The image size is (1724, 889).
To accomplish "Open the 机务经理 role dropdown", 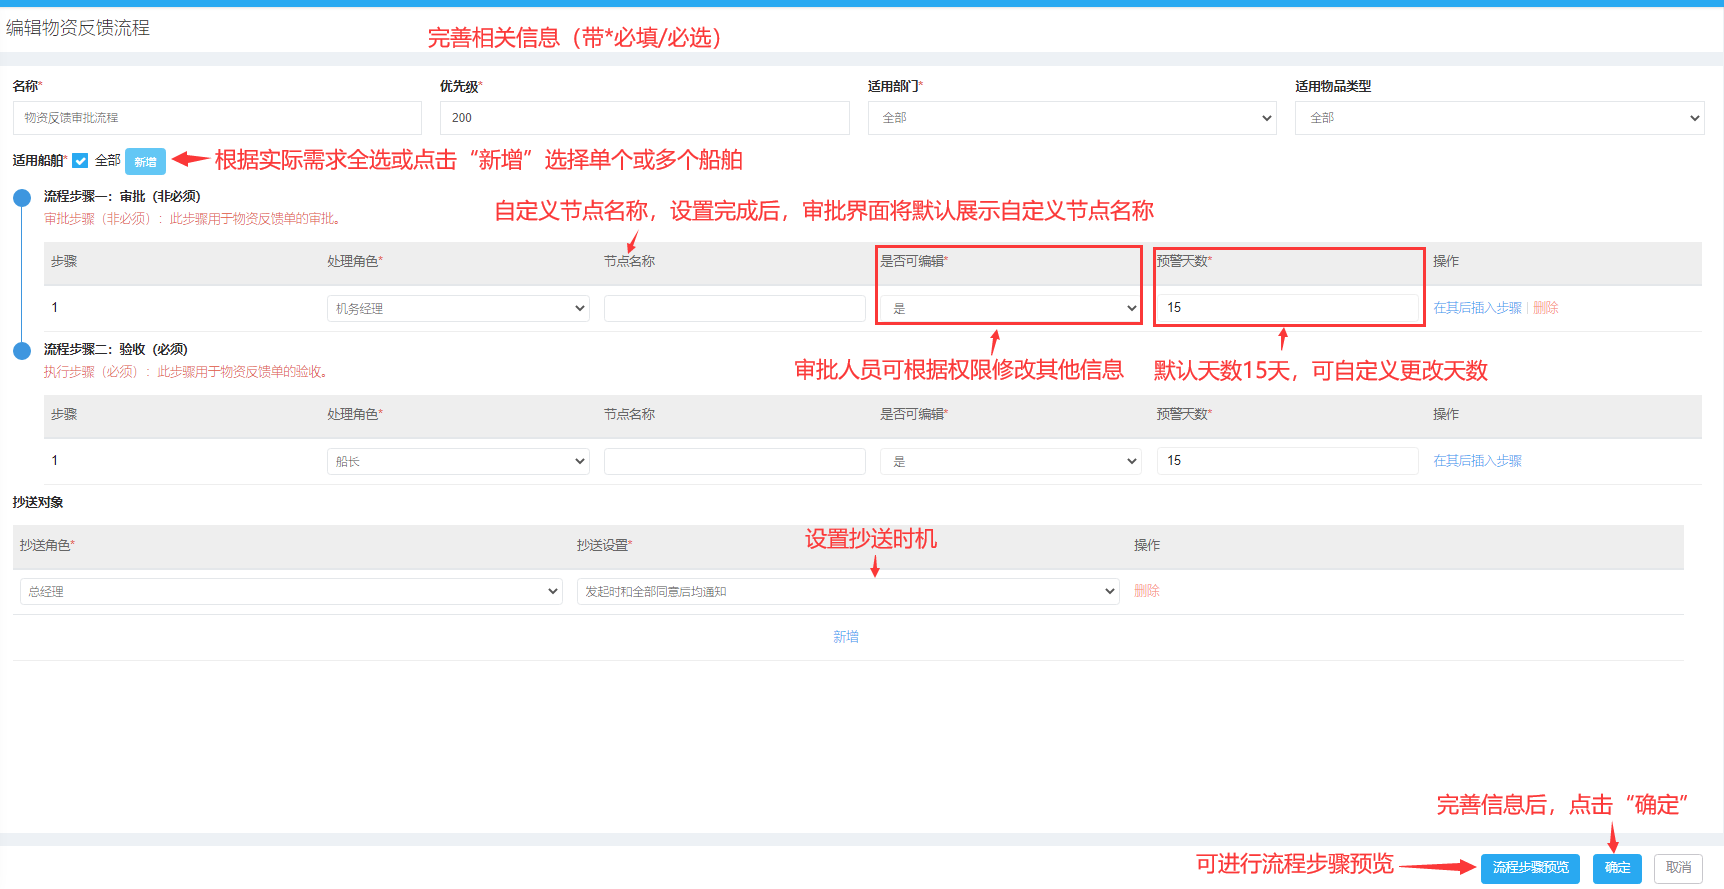I will (458, 308).
